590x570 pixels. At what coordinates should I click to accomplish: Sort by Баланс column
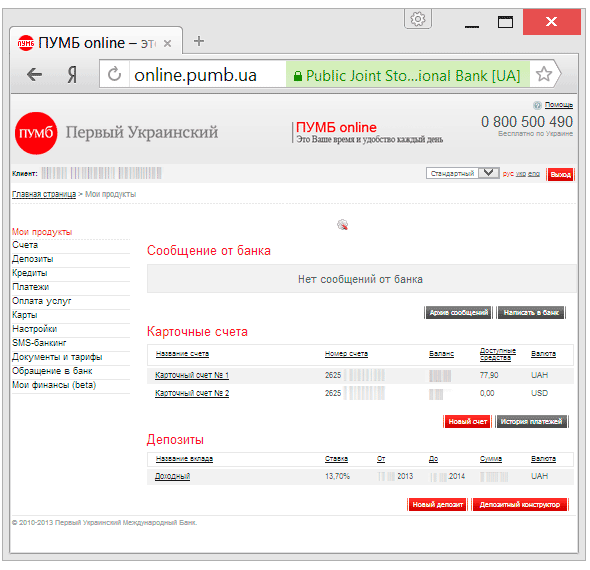441,354
